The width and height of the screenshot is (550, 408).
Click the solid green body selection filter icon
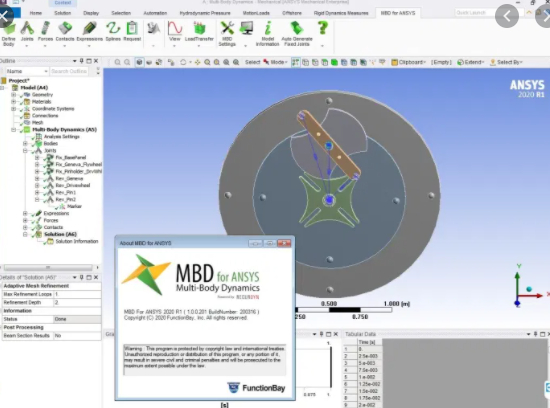334,62
